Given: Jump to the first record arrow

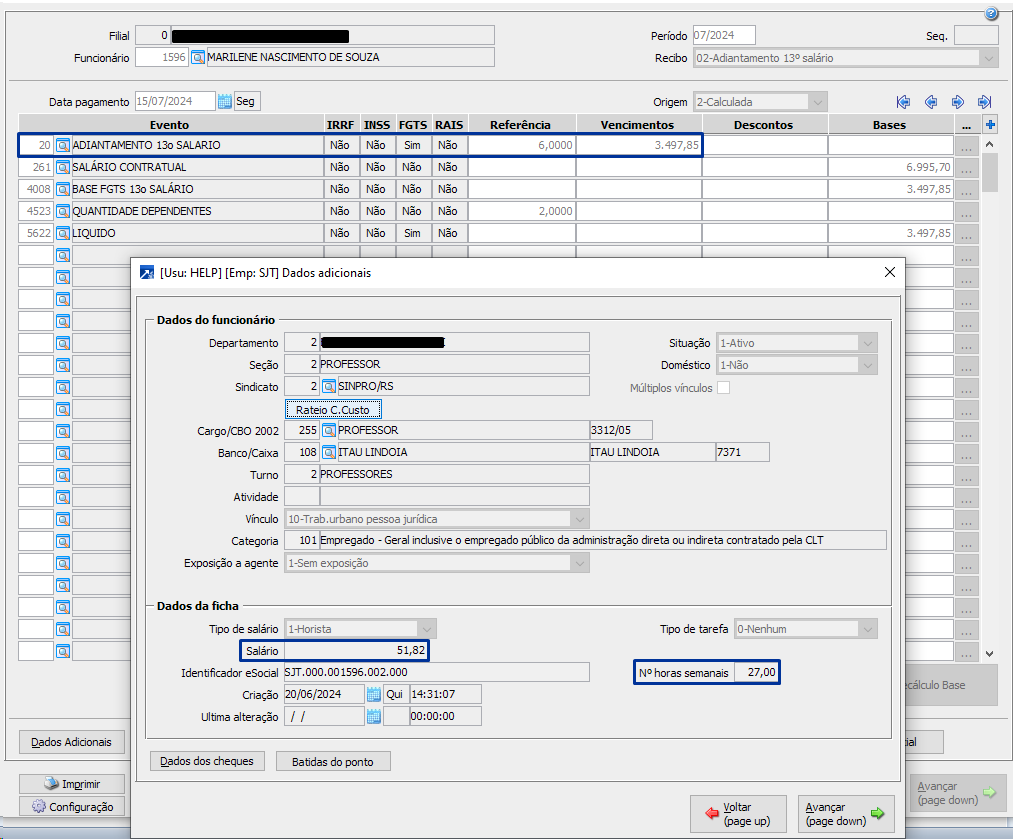Looking at the screenshot, I should tap(903, 102).
